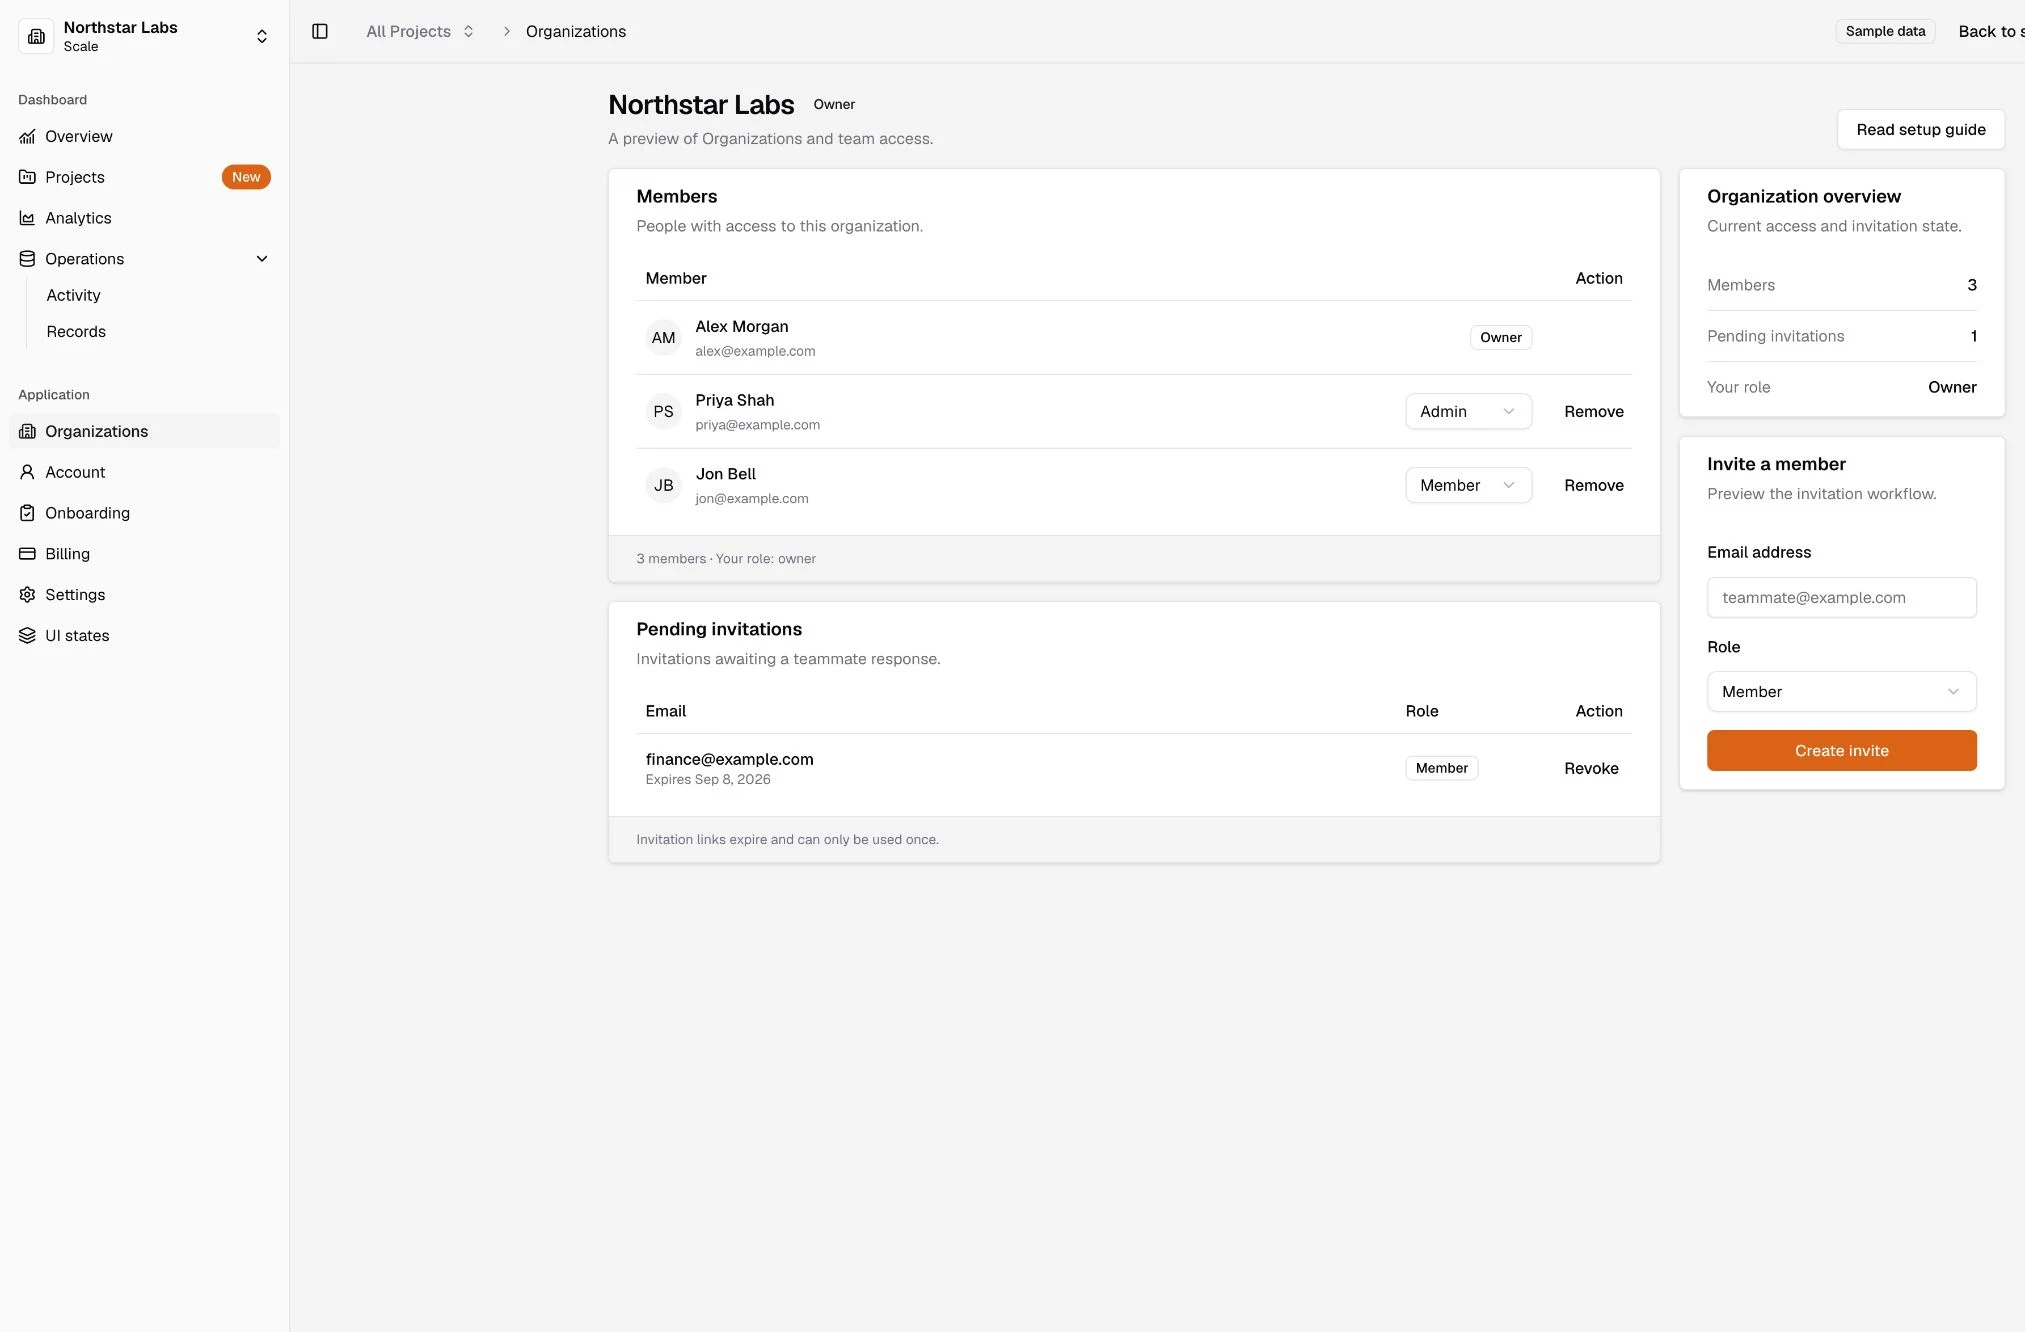The image size is (2025, 1332).
Task: Click the Projects folder icon
Action: [27, 177]
